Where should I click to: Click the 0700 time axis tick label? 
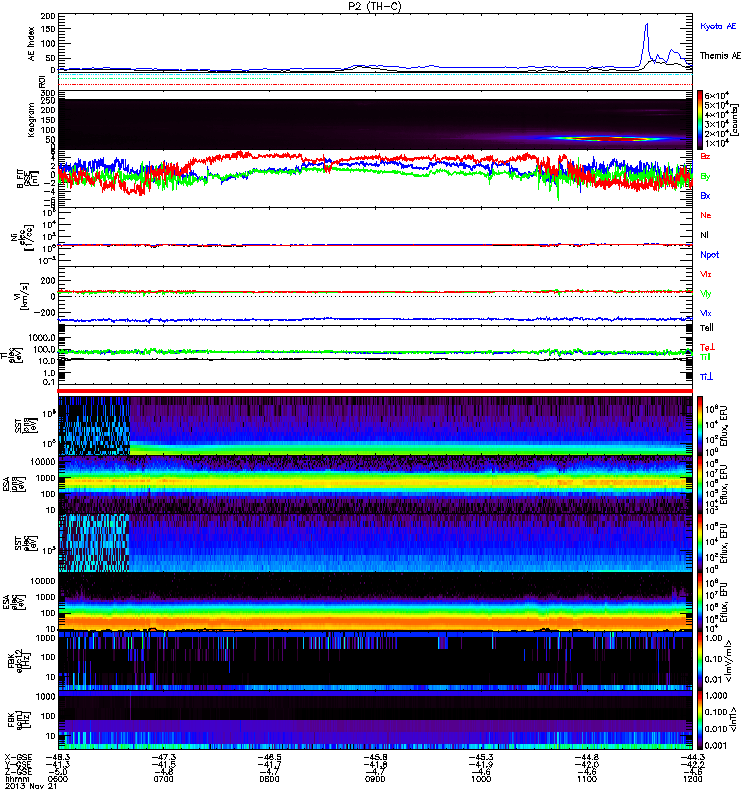(x=164, y=780)
